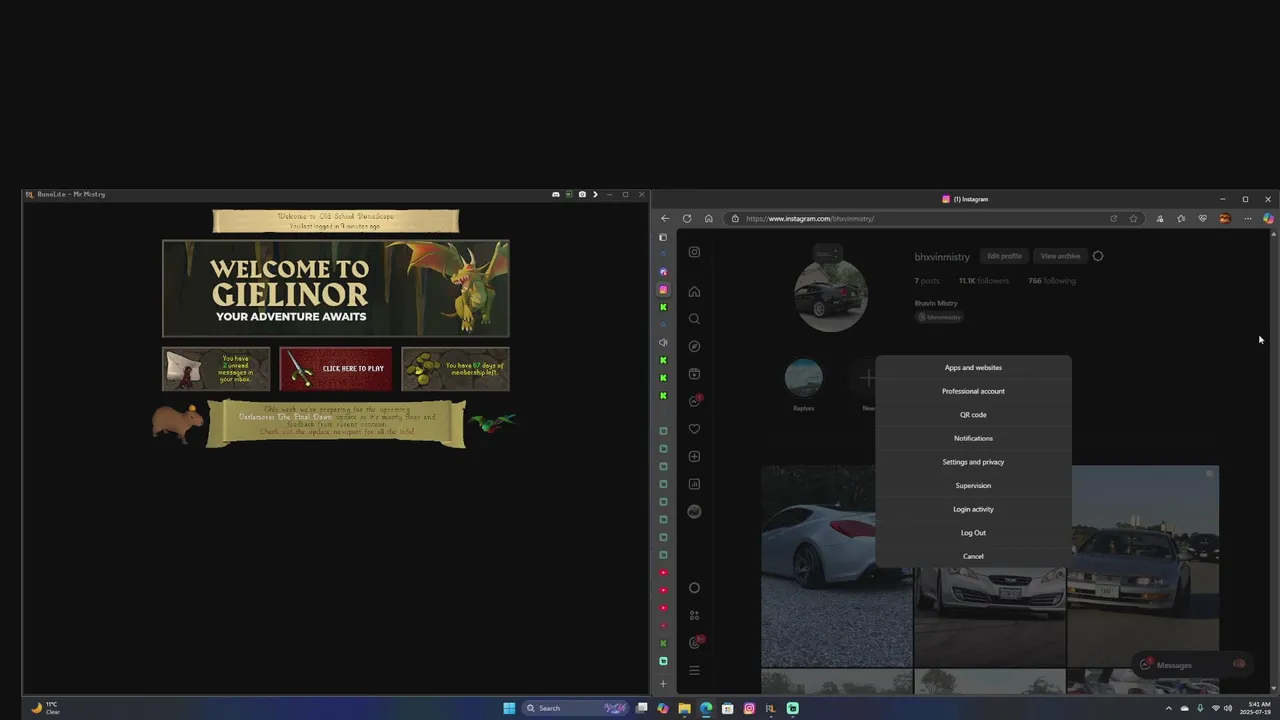Open Copilot icon in Edge toolbar
The height and width of the screenshot is (720, 1280).
point(1268,218)
